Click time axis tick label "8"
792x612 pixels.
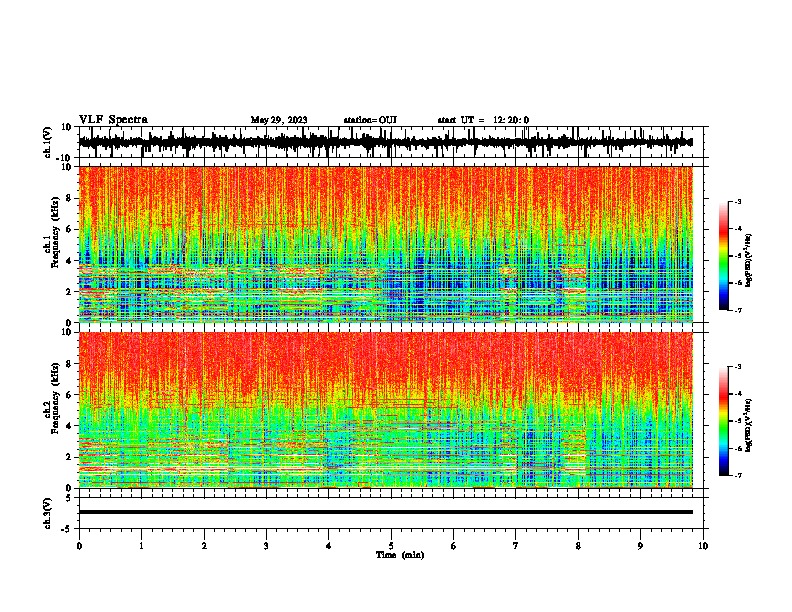(578, 546)
